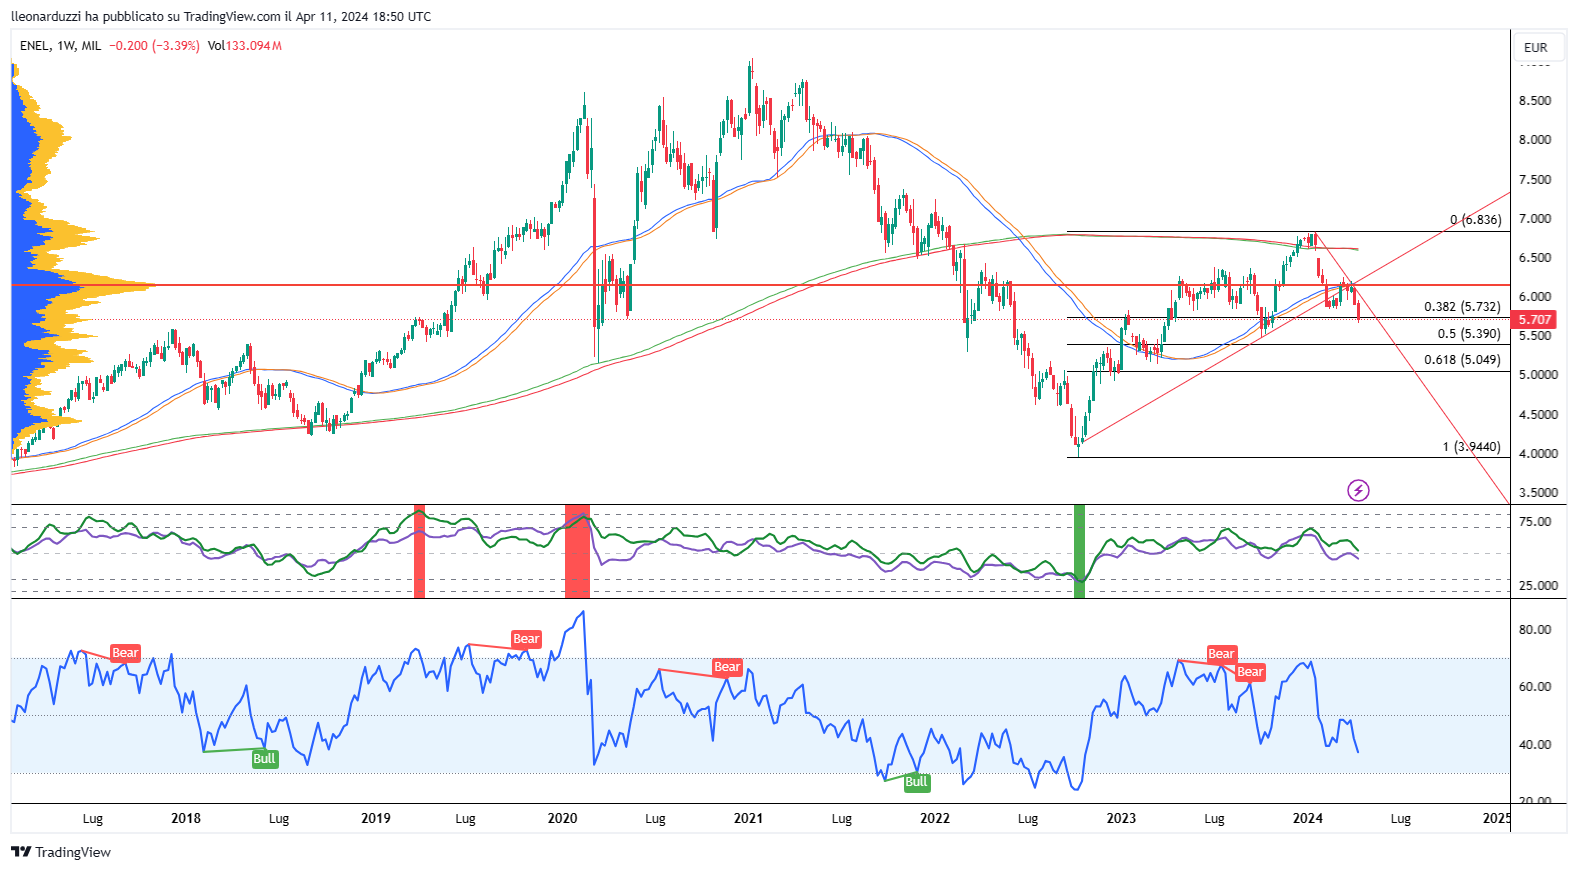Click the Bear label on the 2017 RSI peak
Image resolution: width=1578 pixels, height=870 pixels.
pyautogui.click(x=125, y=653)
